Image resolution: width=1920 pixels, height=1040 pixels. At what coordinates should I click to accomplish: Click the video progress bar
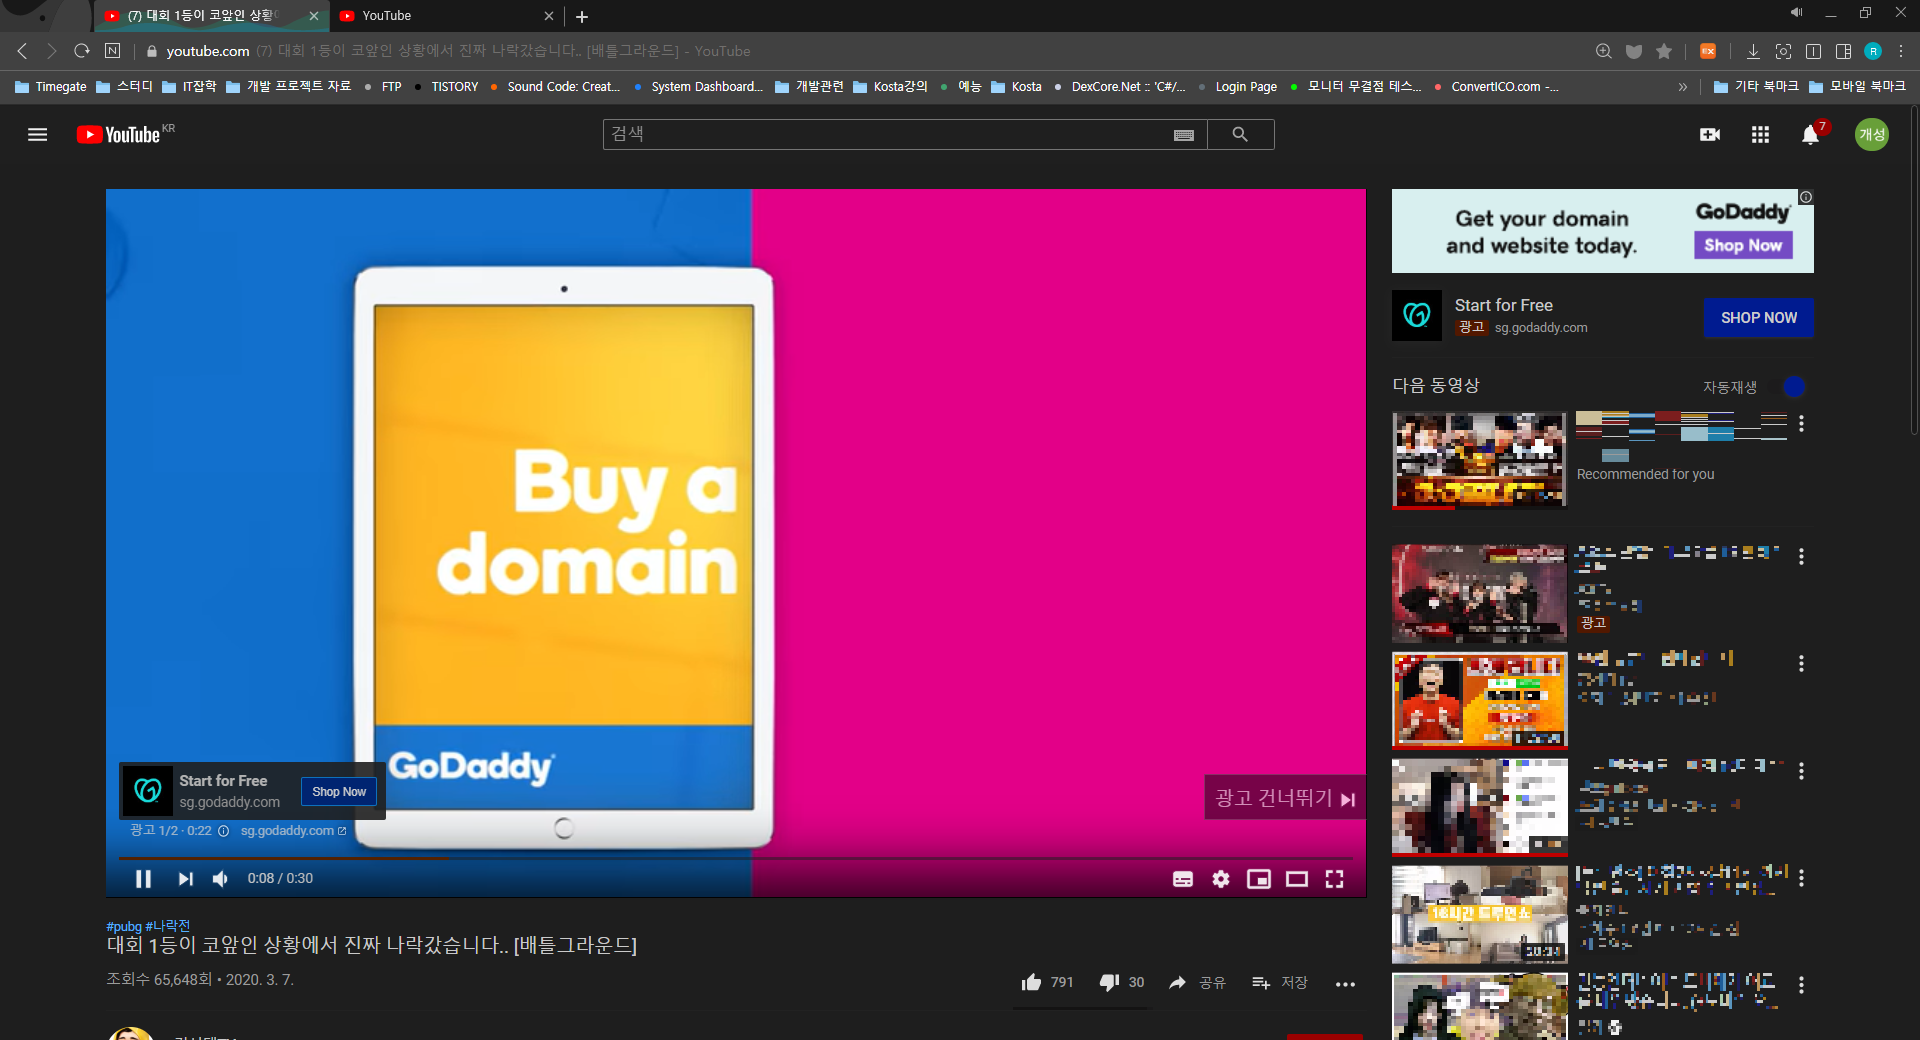point(736,858)
